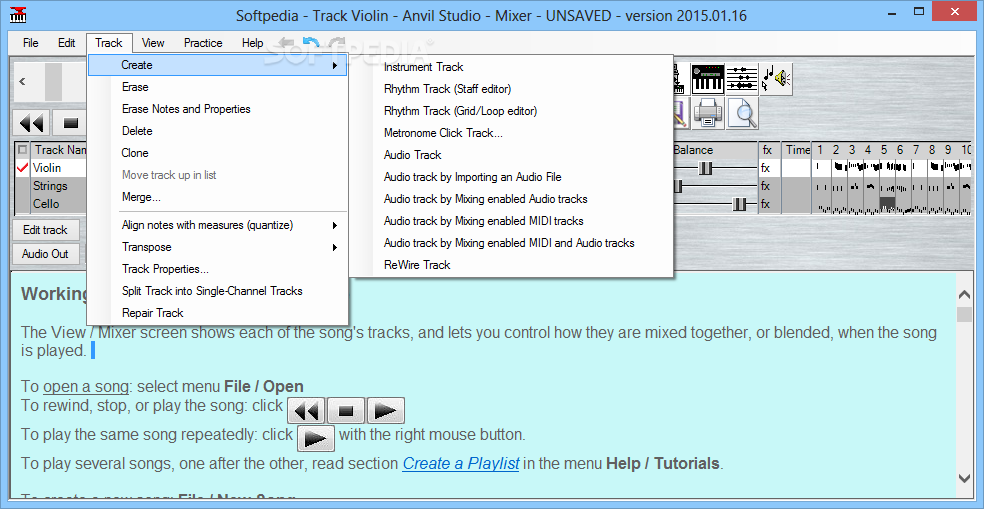Open the piano keyboard view icon
The height and width of the screenshot is (509, 984).
coord(708,79)
